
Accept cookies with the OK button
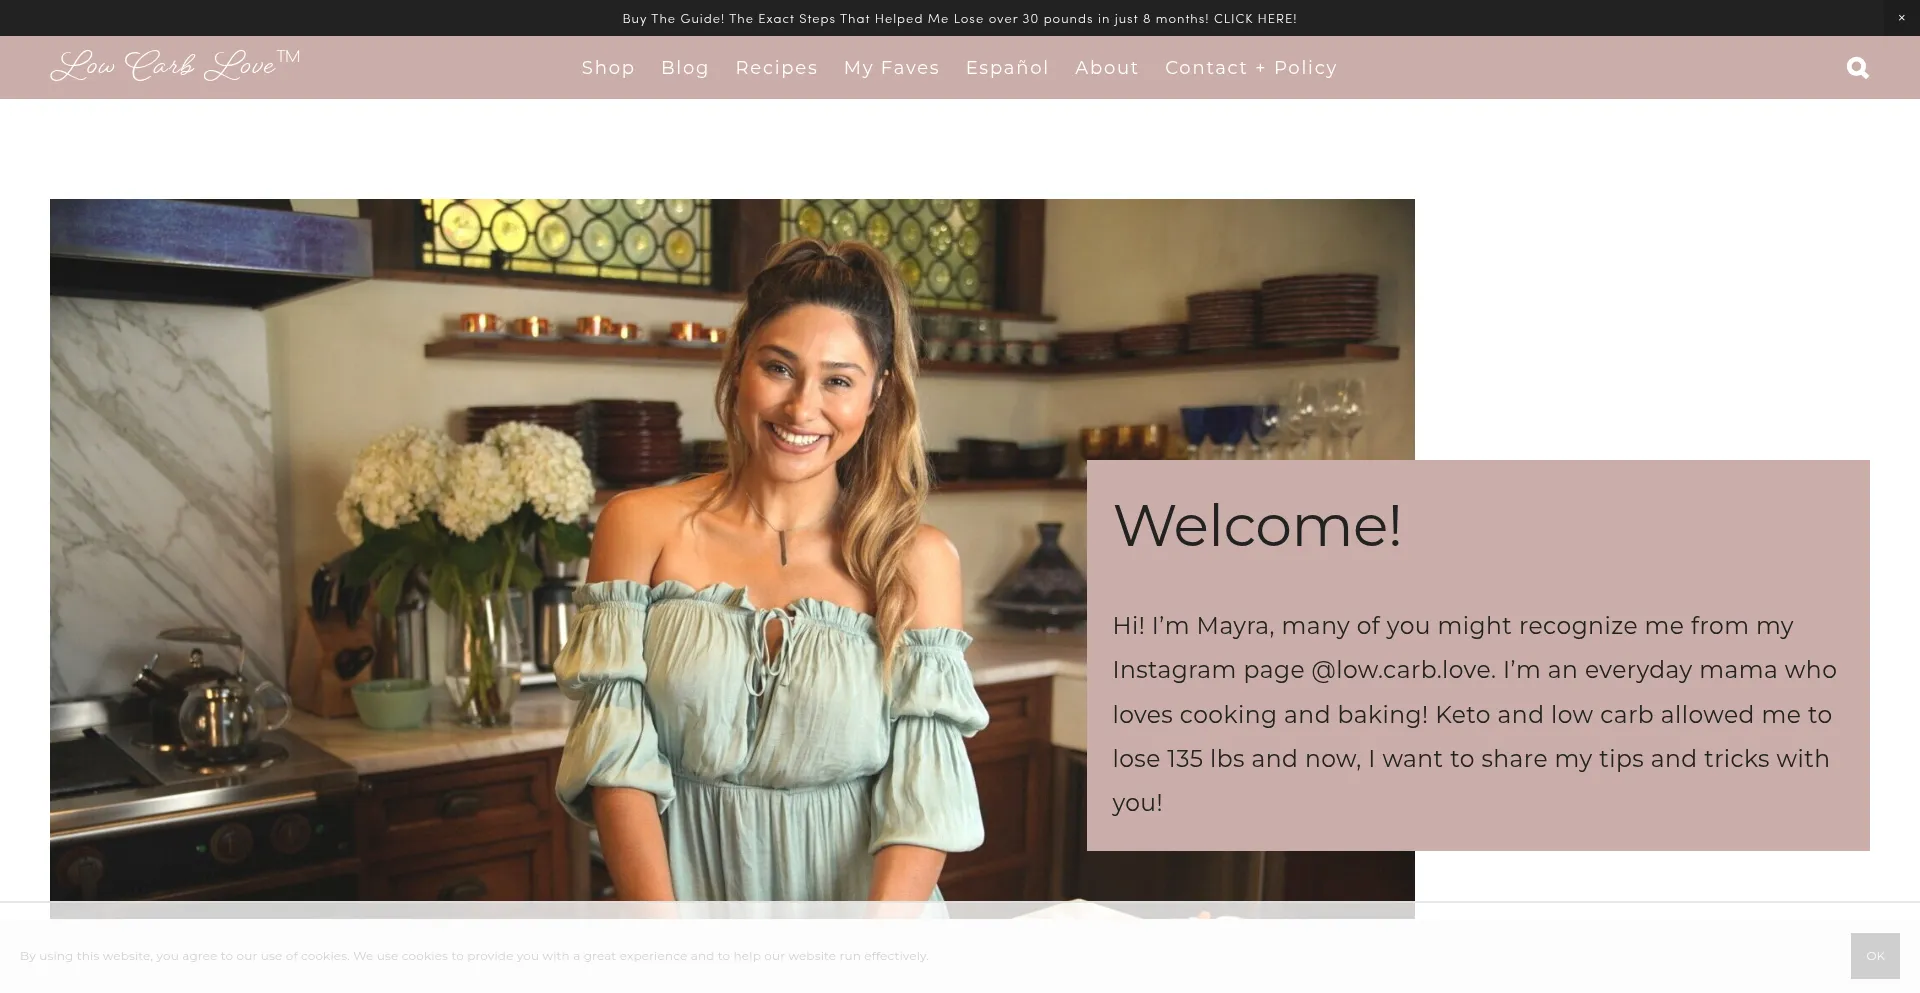coord(1874,956)
